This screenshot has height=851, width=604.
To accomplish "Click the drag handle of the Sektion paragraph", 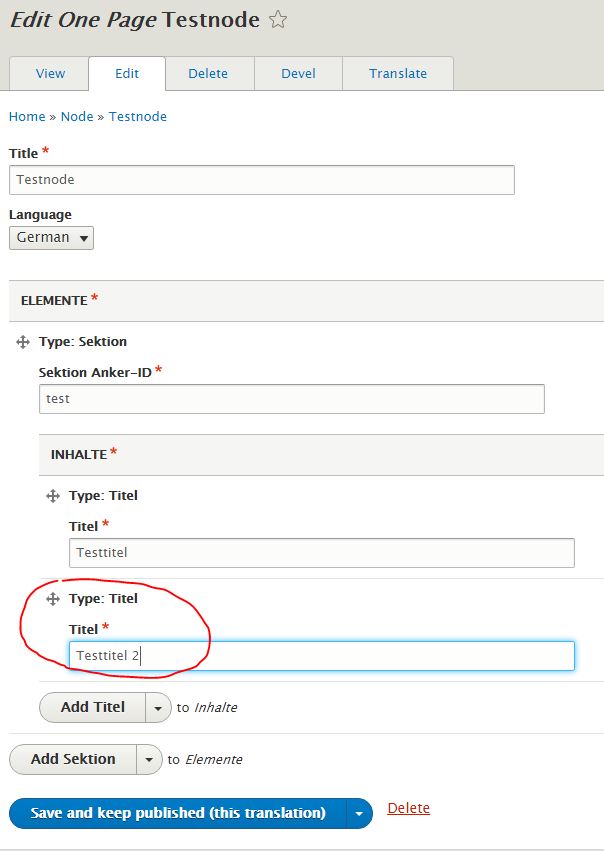I will click(23, 341).
